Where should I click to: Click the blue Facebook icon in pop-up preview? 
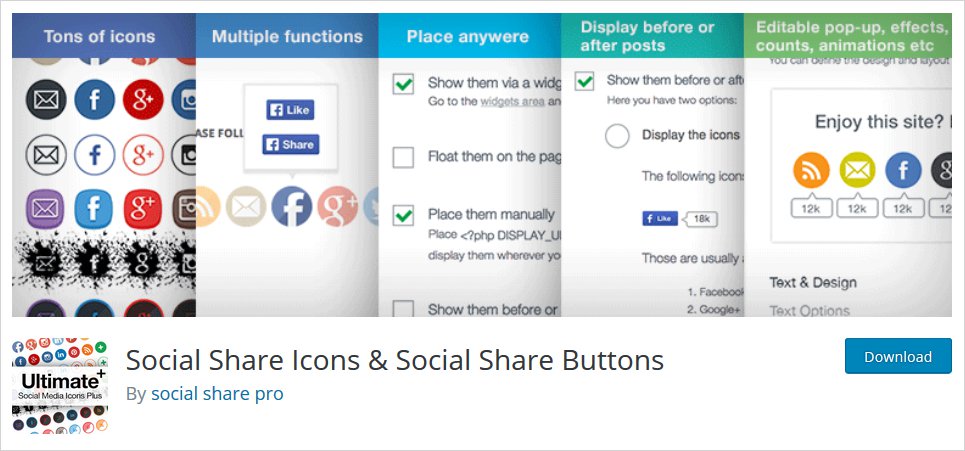[x=903, y=171]
